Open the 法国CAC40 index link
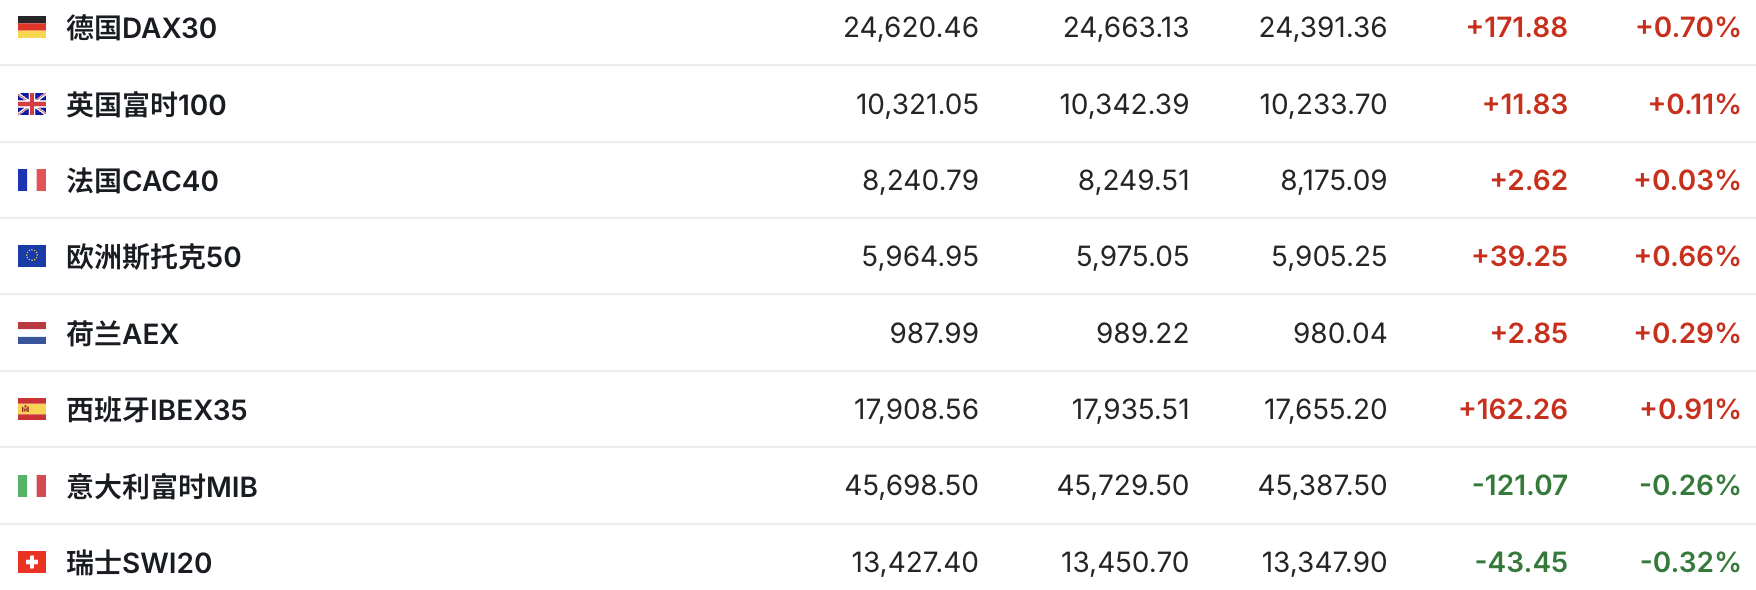This screenshot has height=590, width=1756. [x=142, y=181]
